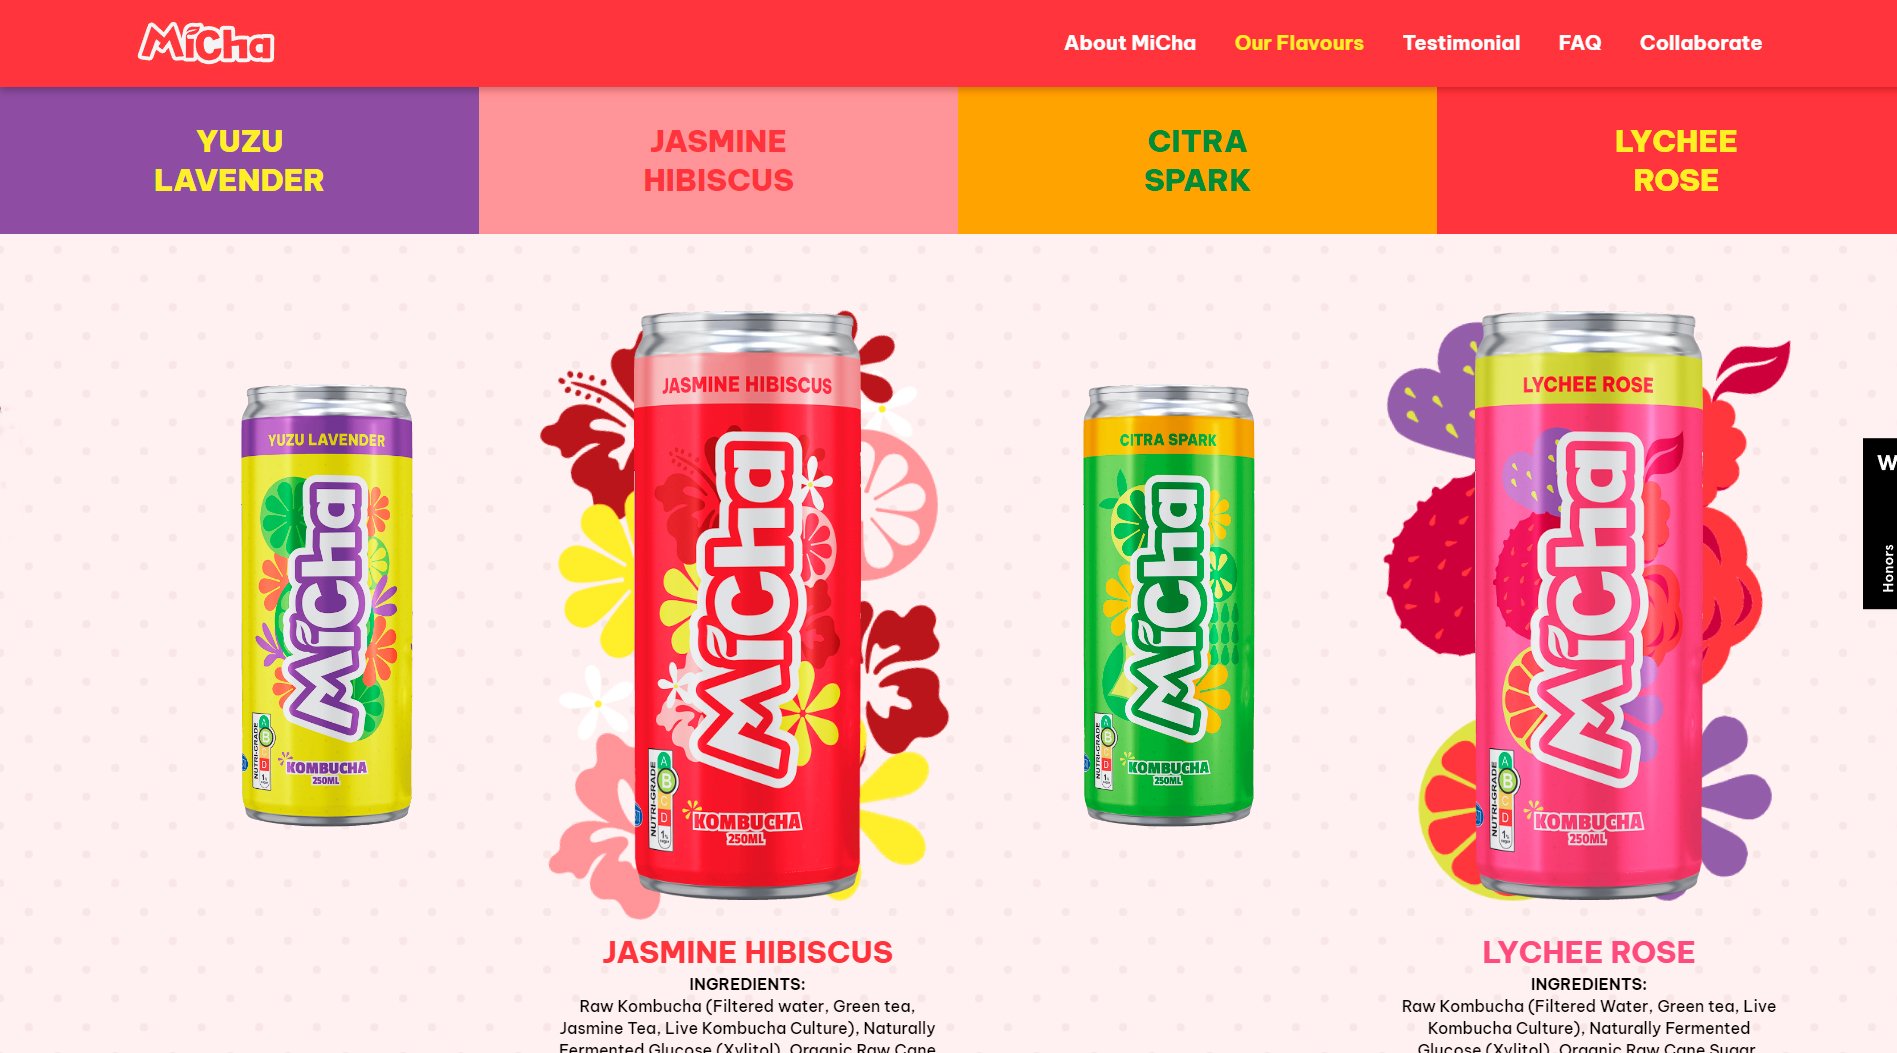Select the Yuzu Lavender flavour tab

click(x=239, y=160)
